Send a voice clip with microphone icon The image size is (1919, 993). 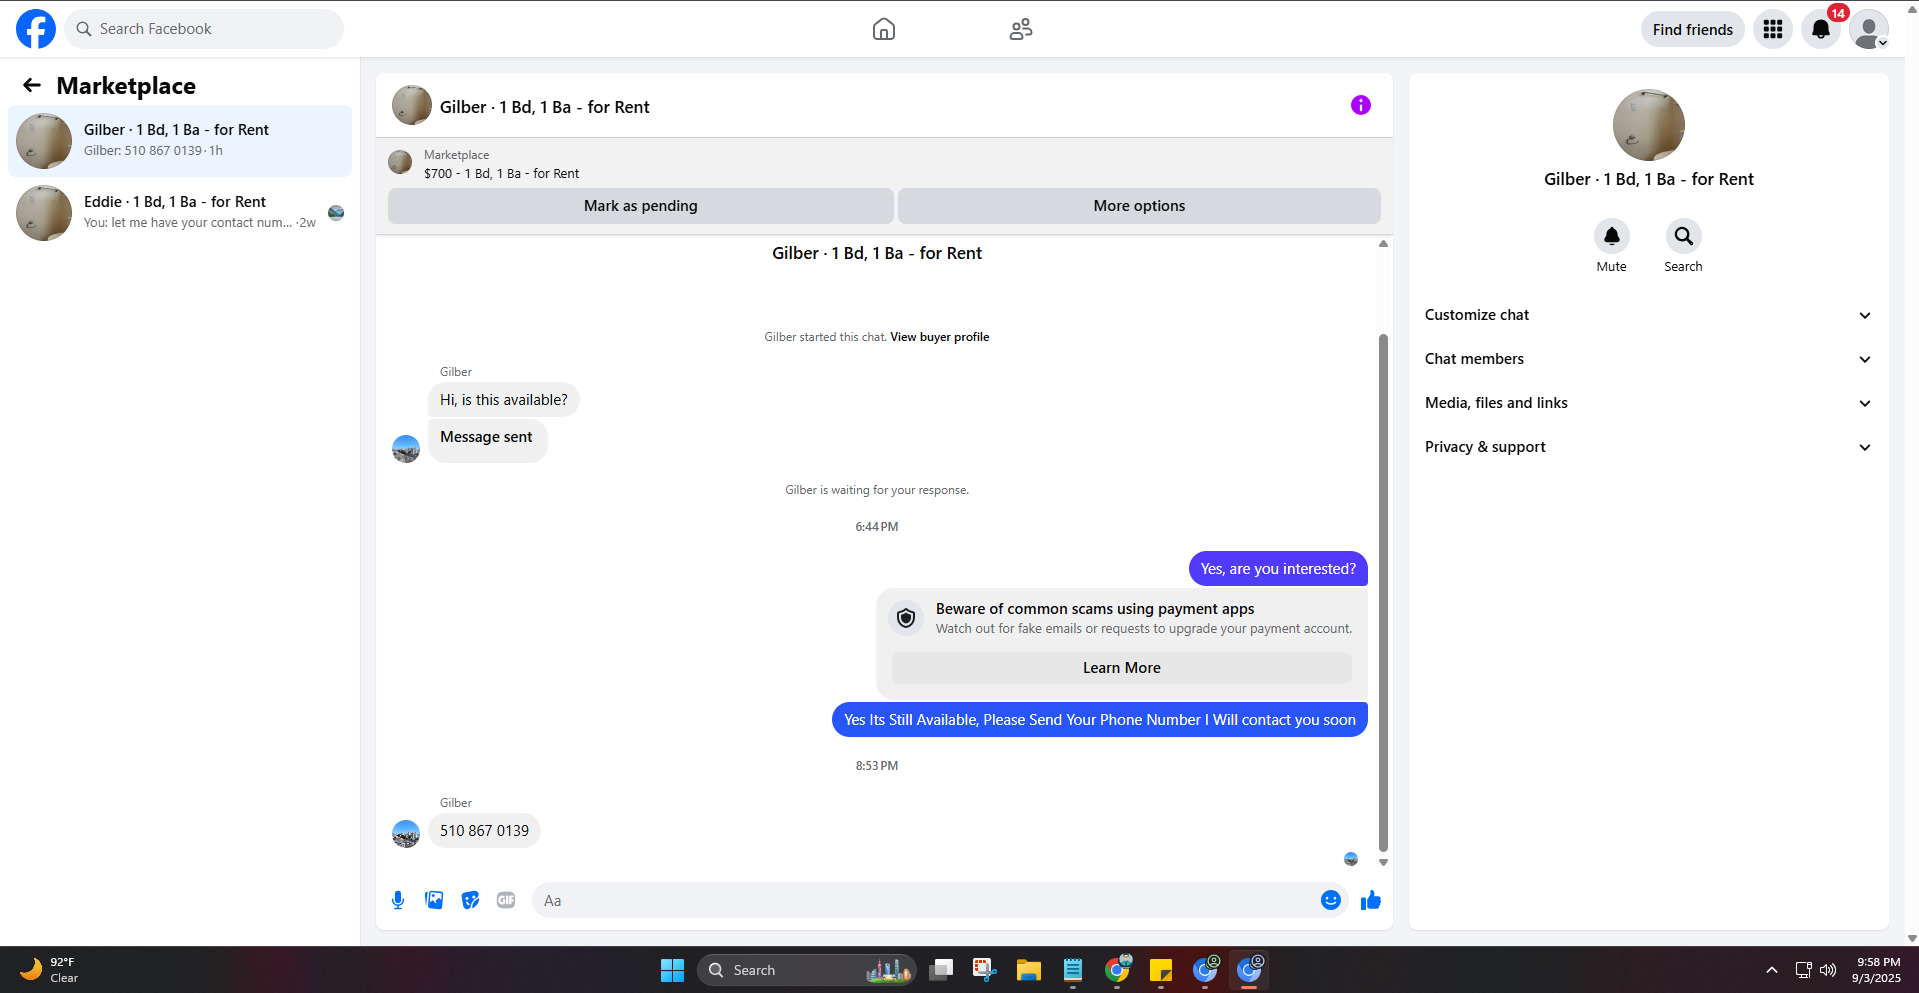pyautogui.click(x=398, y=900)
